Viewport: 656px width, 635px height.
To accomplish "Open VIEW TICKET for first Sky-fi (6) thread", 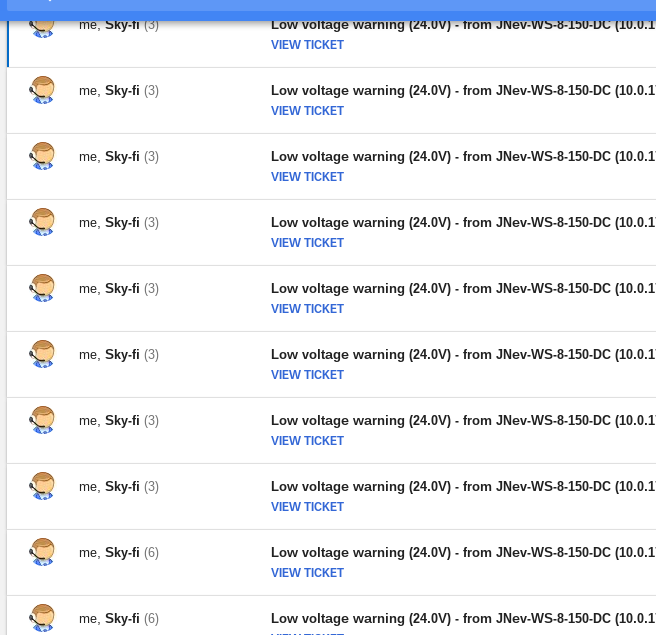I will coord(307,573).
